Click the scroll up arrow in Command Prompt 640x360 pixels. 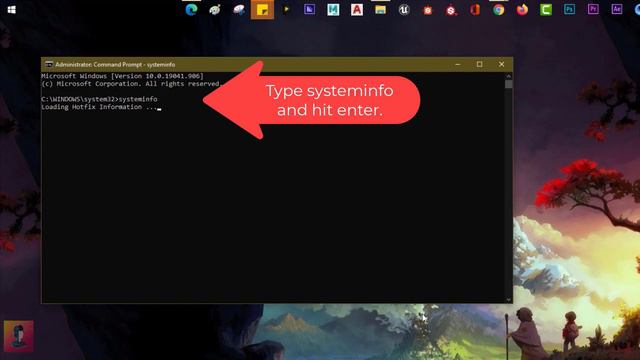tap(509, 76)
